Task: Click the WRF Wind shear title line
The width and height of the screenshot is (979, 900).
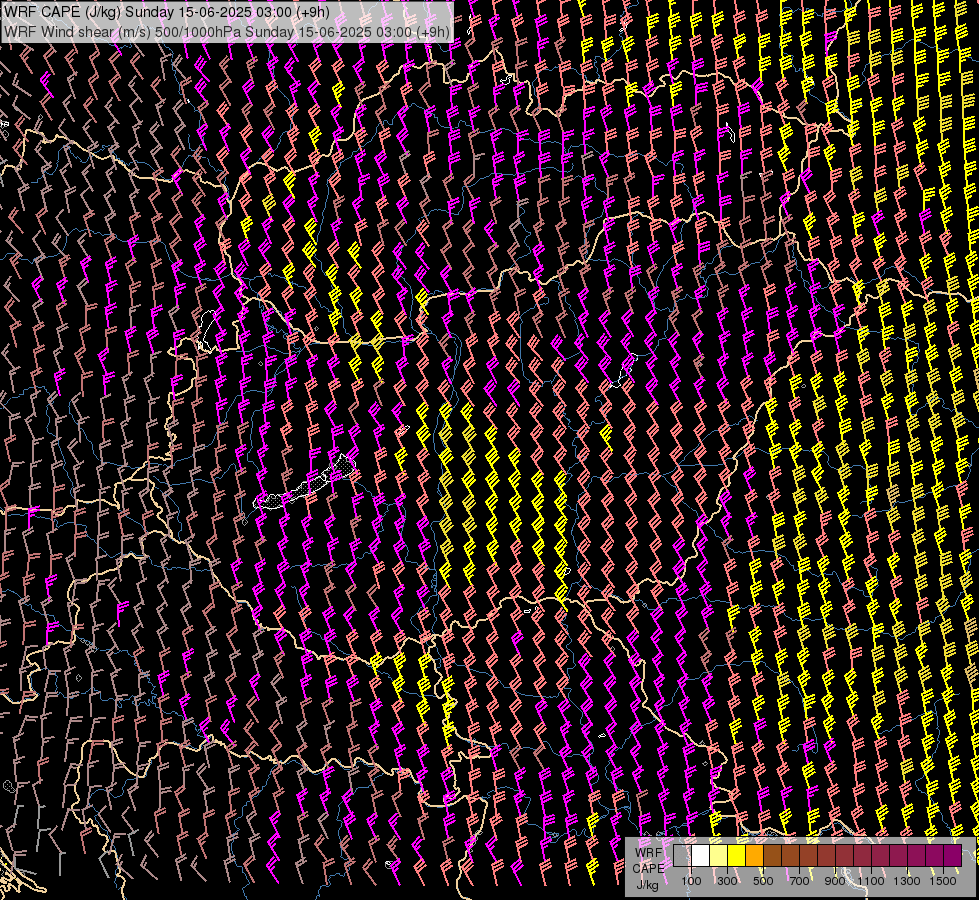Action: (227, 32)
